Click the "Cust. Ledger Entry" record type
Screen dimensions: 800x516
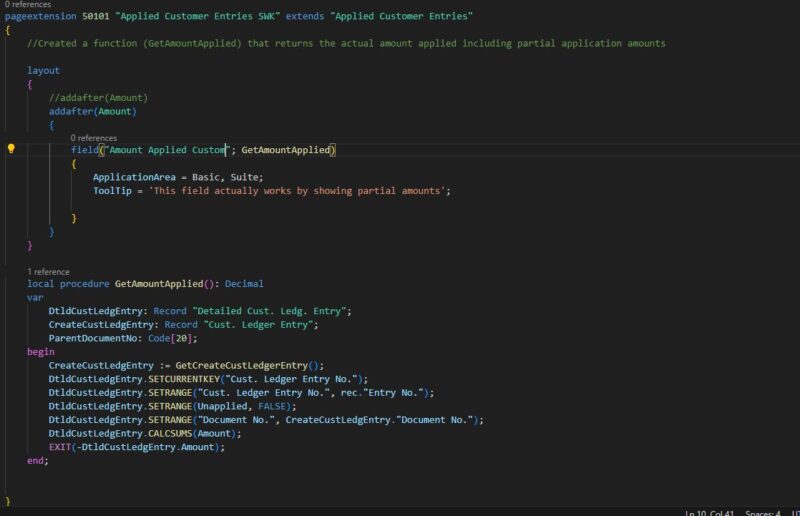click(x=258, y=325)
